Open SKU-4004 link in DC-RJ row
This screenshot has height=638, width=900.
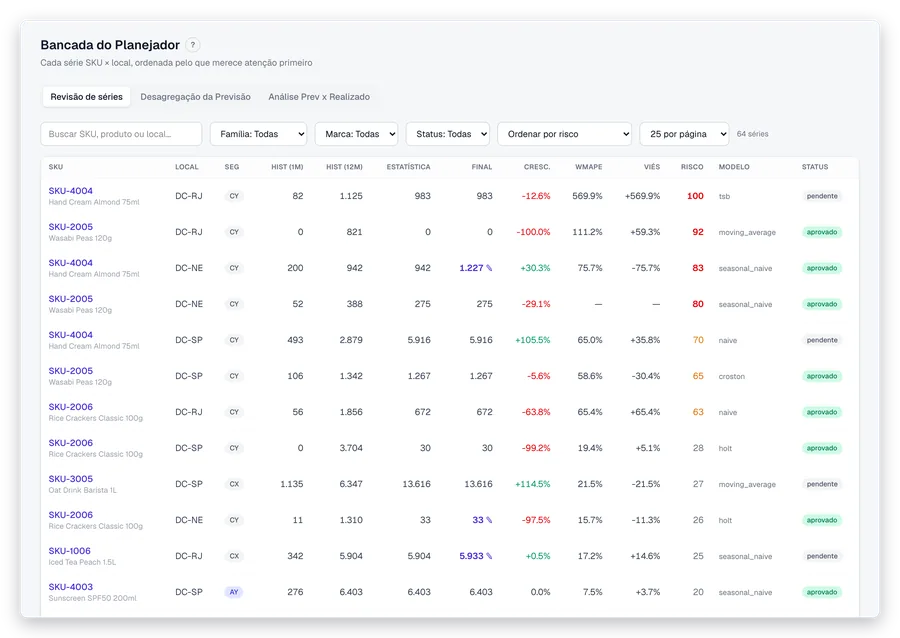click(71, 190)
